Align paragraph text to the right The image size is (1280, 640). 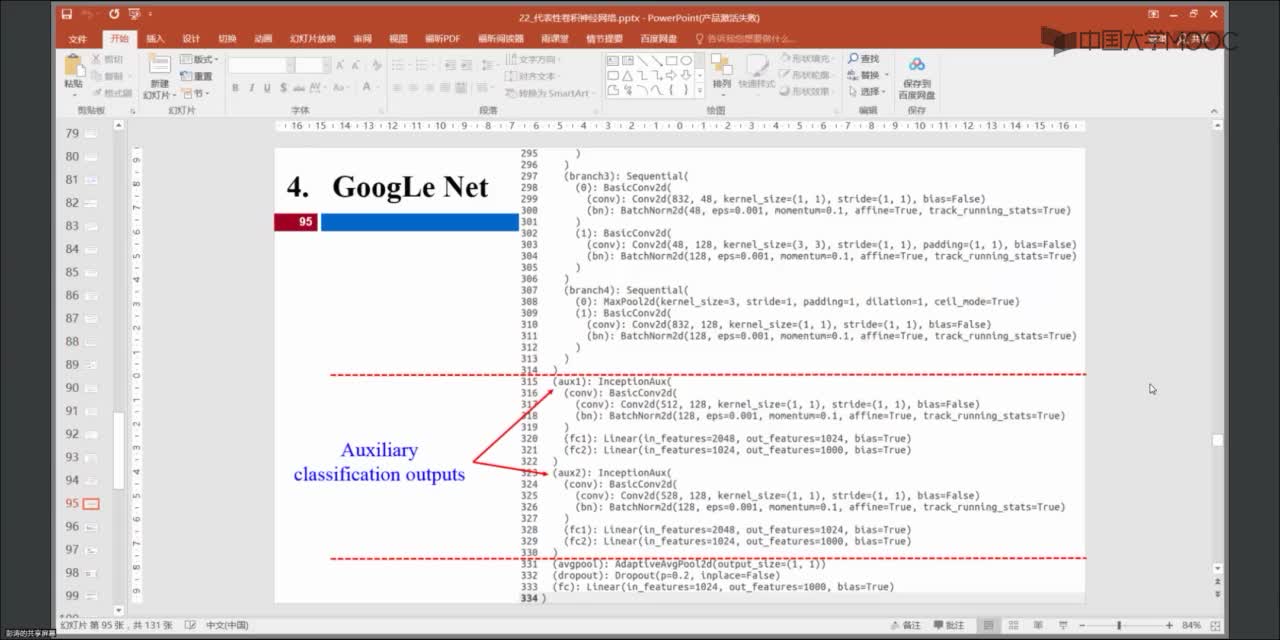(430, 89)
